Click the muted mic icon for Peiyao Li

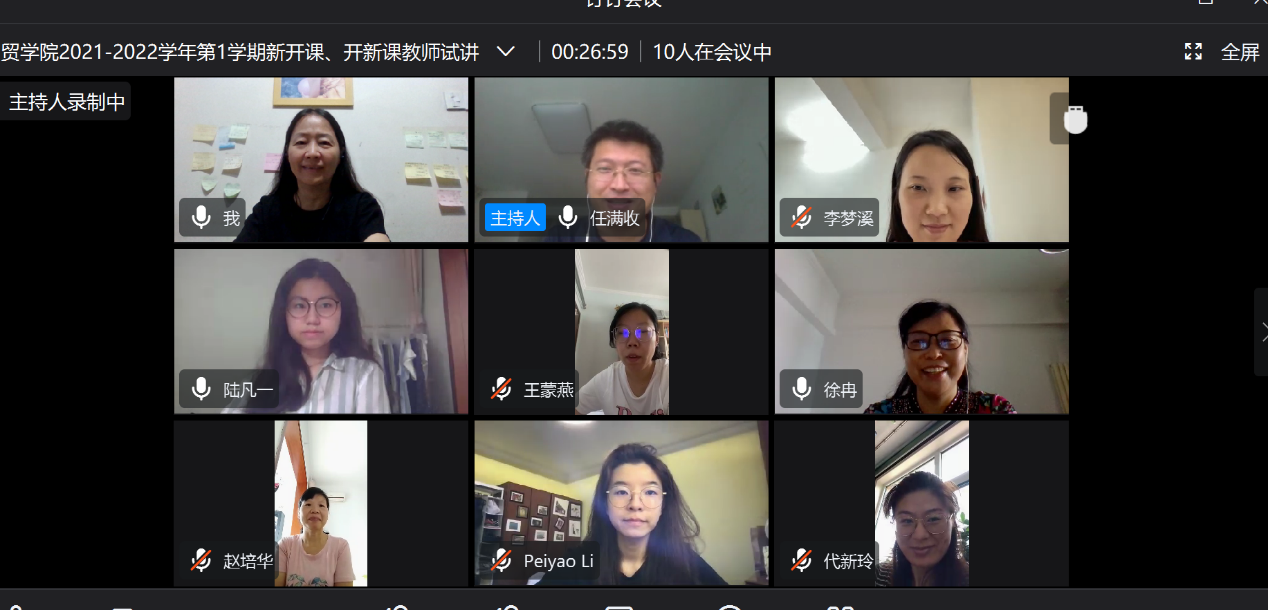pyautogui.click(x=501, y=560)
